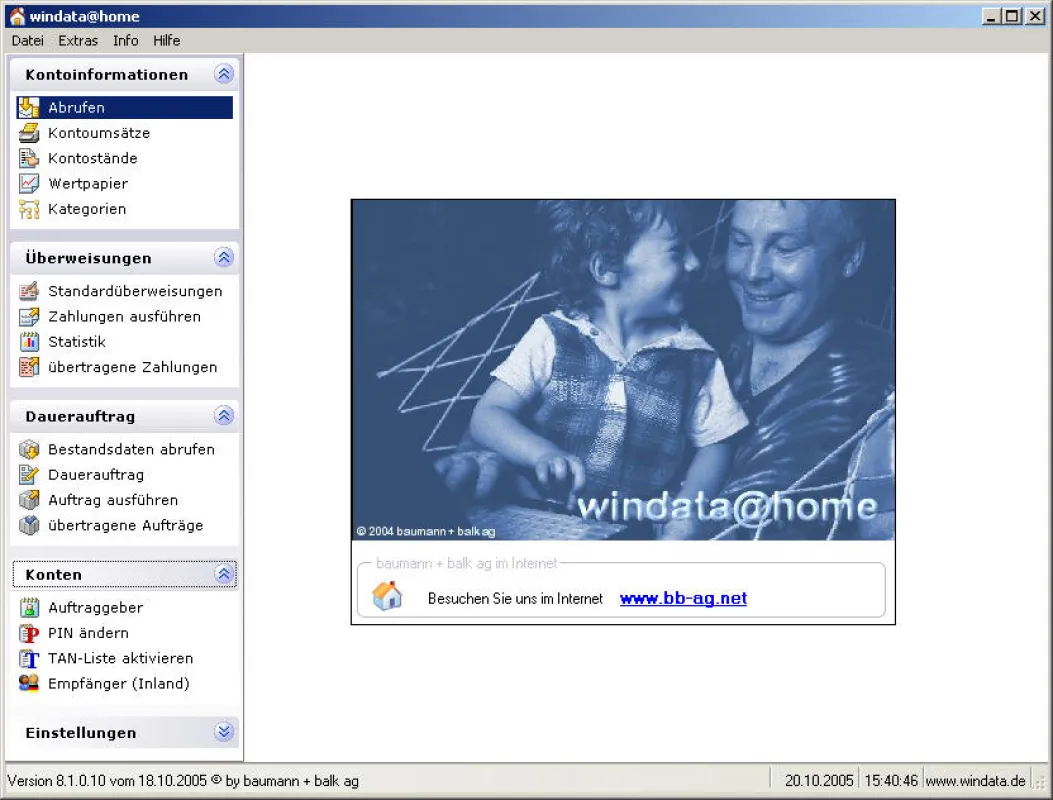Screen dimensions: 1053x800
Task: Minimize the windata@home window
Action: (992, 16)
